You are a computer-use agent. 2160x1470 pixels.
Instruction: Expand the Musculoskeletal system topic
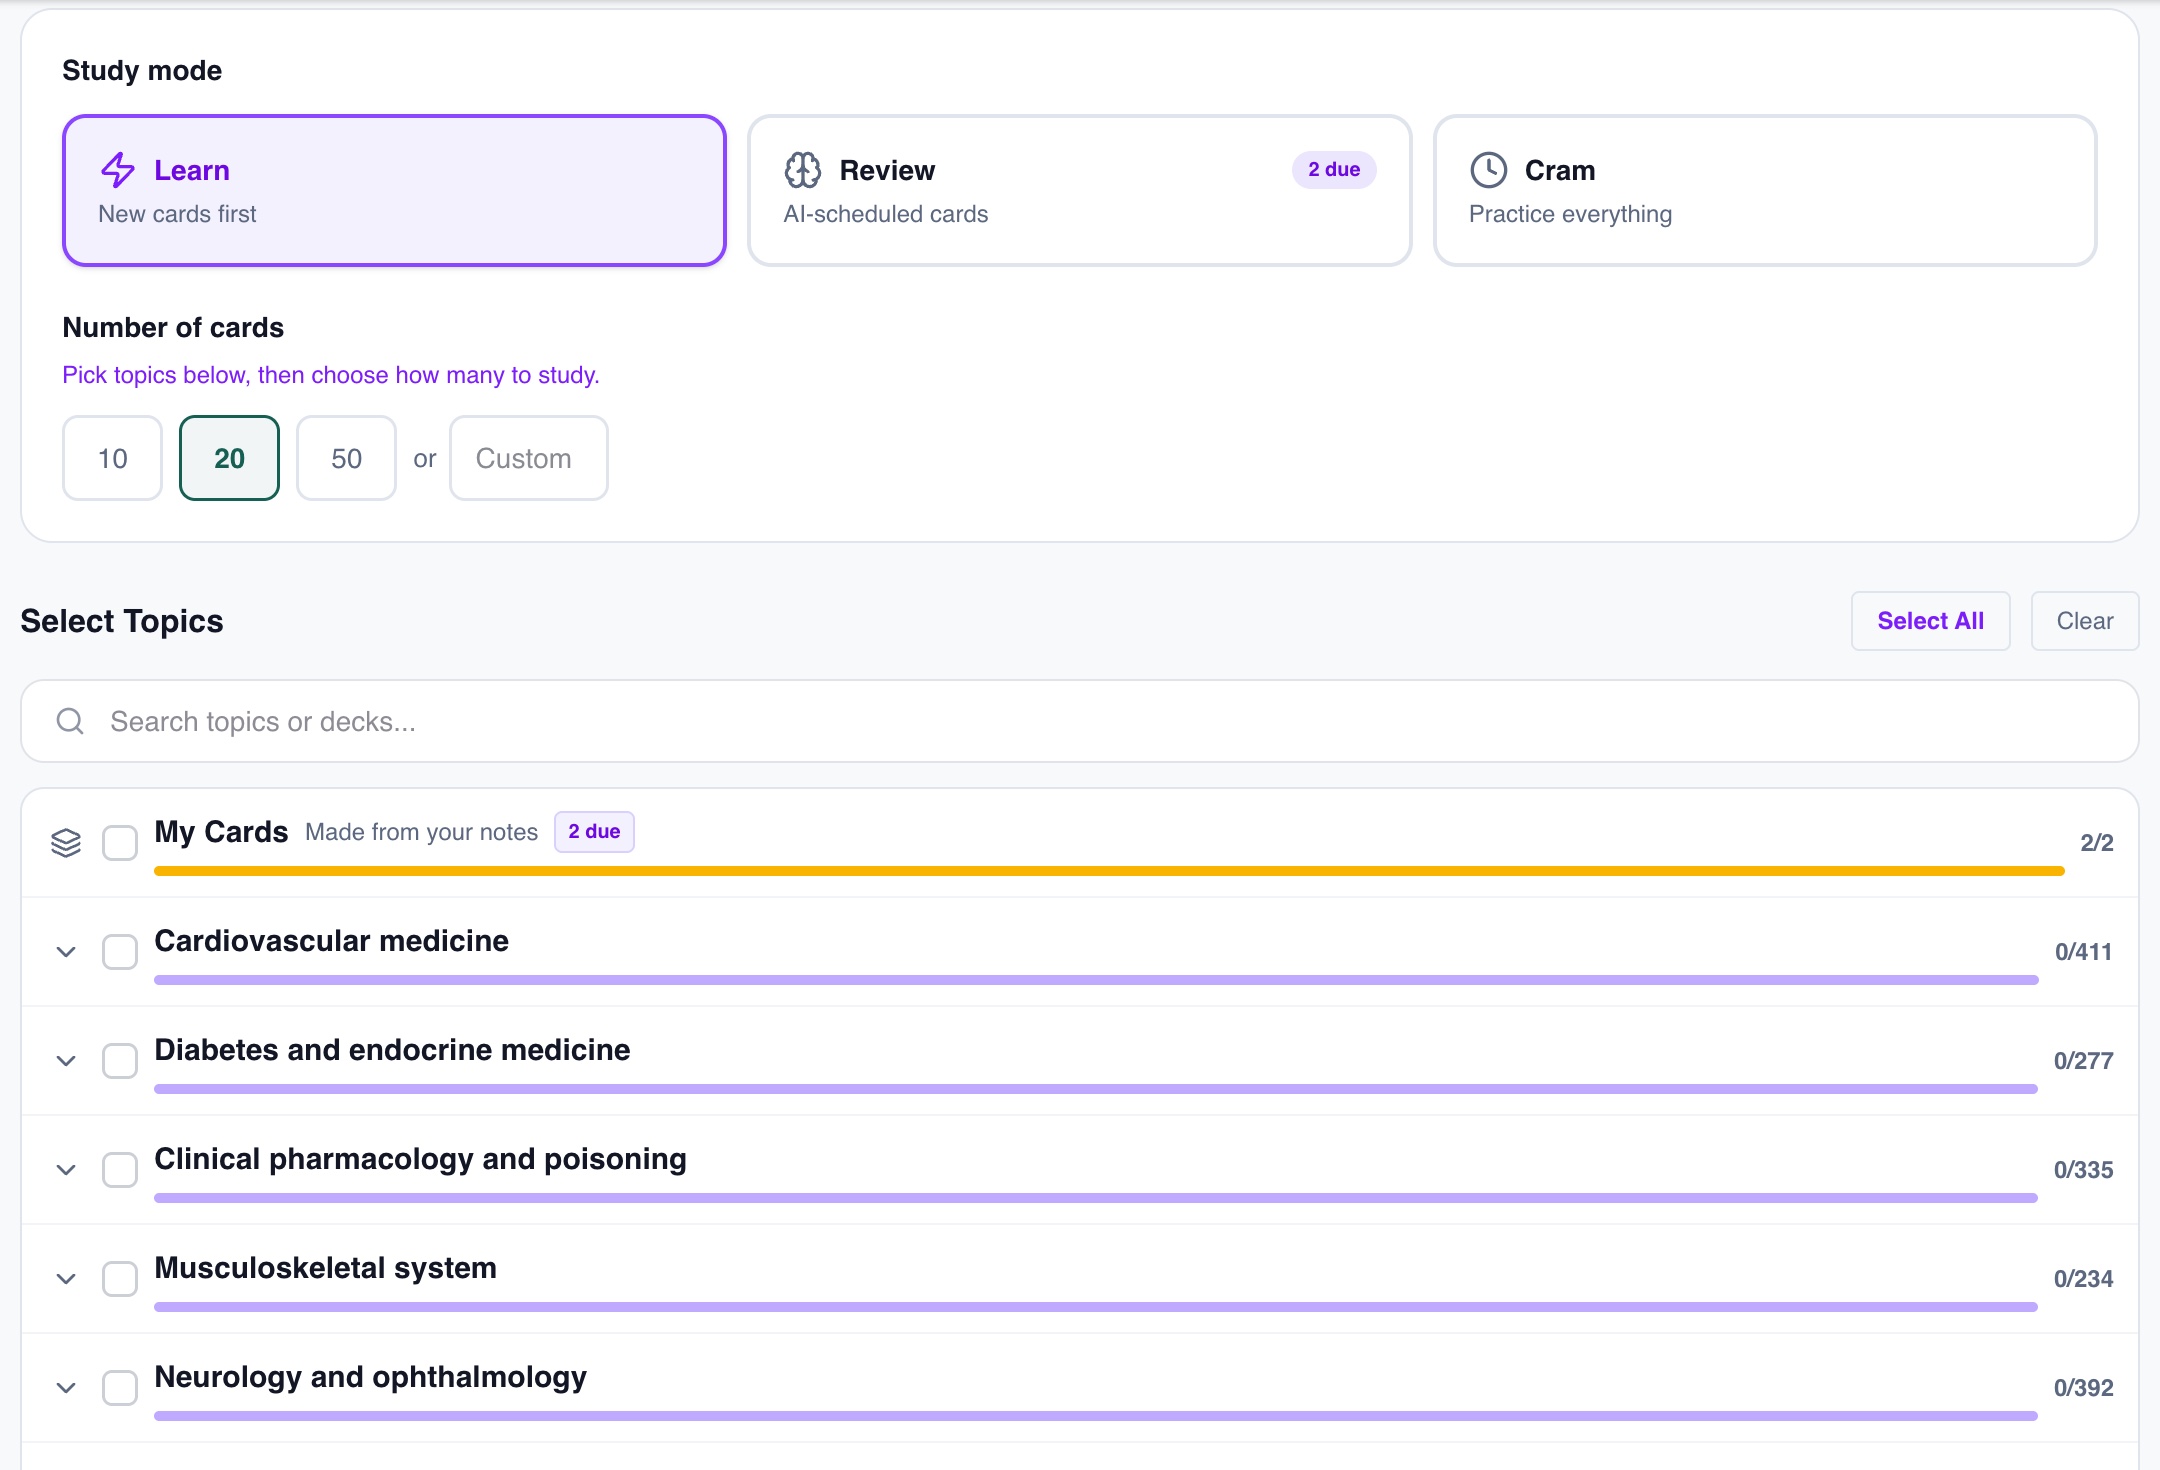[66, 1279]
